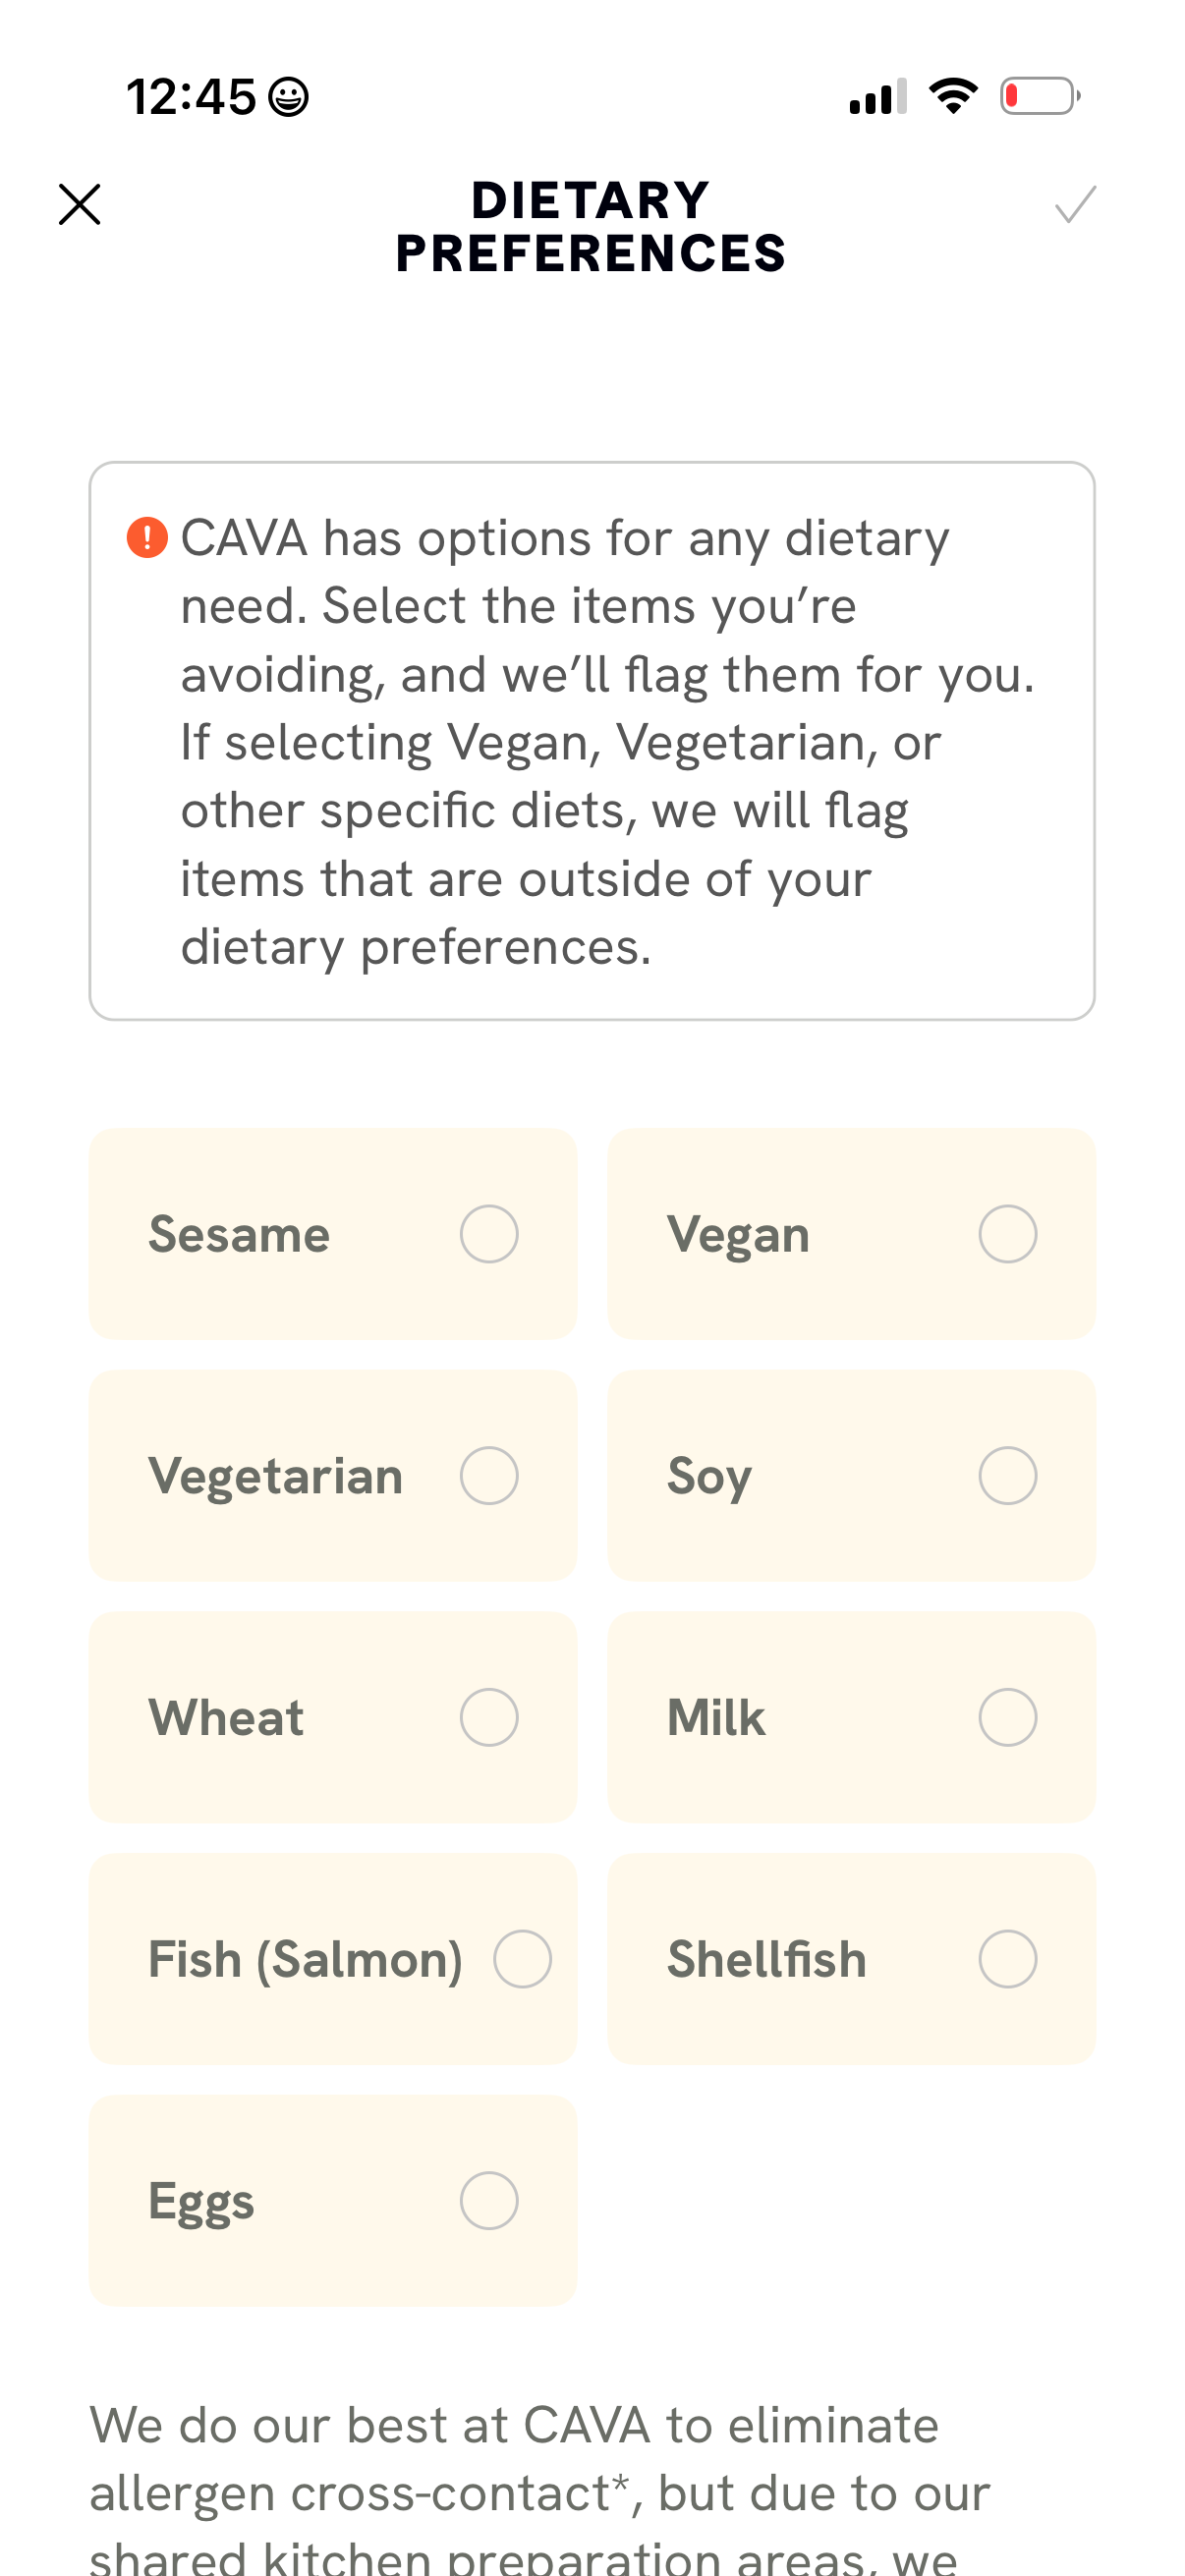
Task: Choose the Wheat allergen circle
Action: point(489,1718)
